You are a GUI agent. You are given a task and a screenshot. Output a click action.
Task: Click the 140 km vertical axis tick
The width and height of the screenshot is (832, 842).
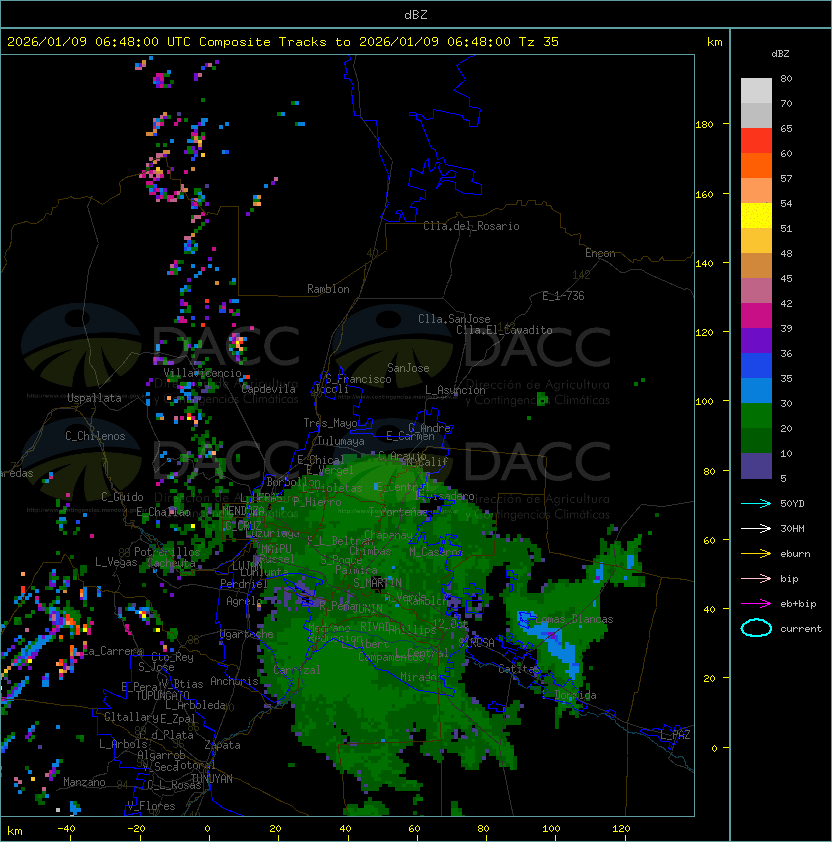tap(704, 264)
